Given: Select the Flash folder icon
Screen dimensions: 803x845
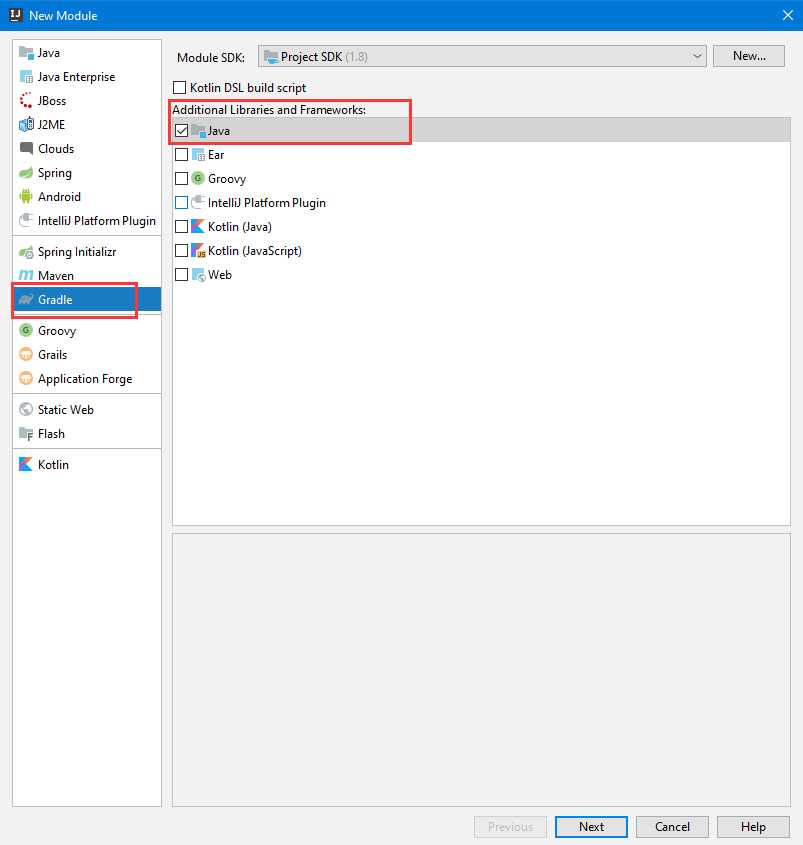Looking at the screenshot, I should click(x=26, y=433).
